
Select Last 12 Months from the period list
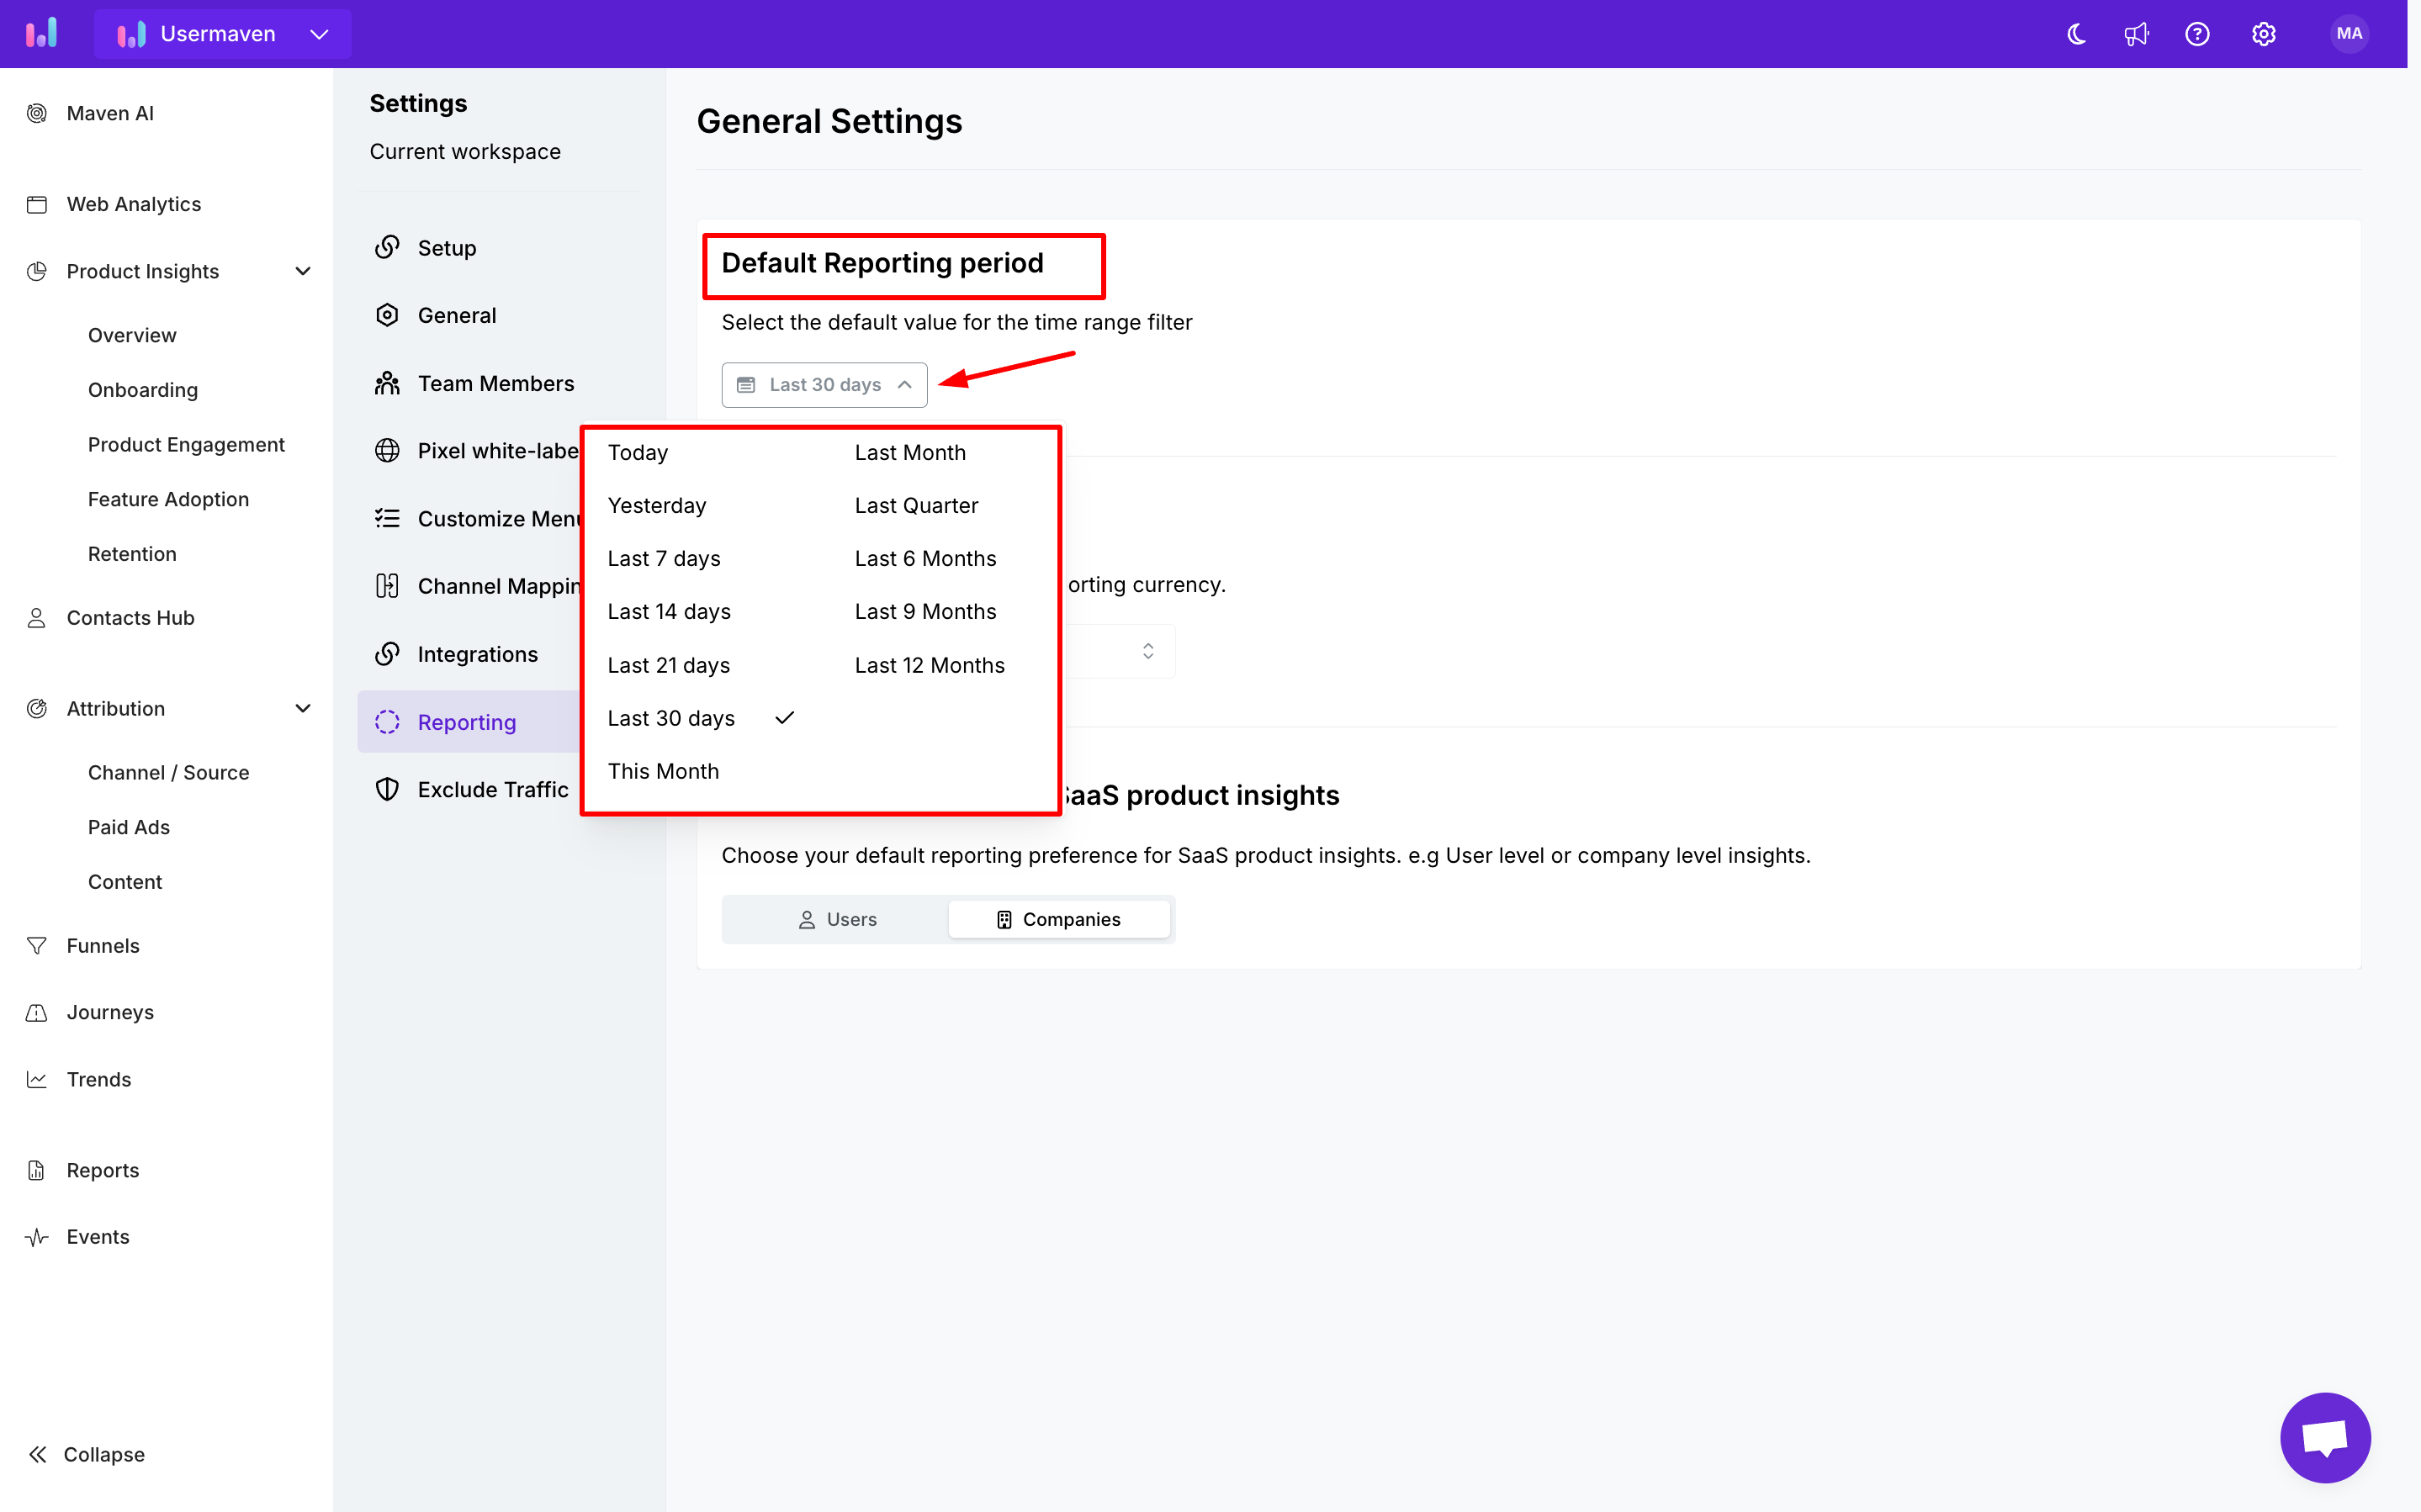coord(929,664)
